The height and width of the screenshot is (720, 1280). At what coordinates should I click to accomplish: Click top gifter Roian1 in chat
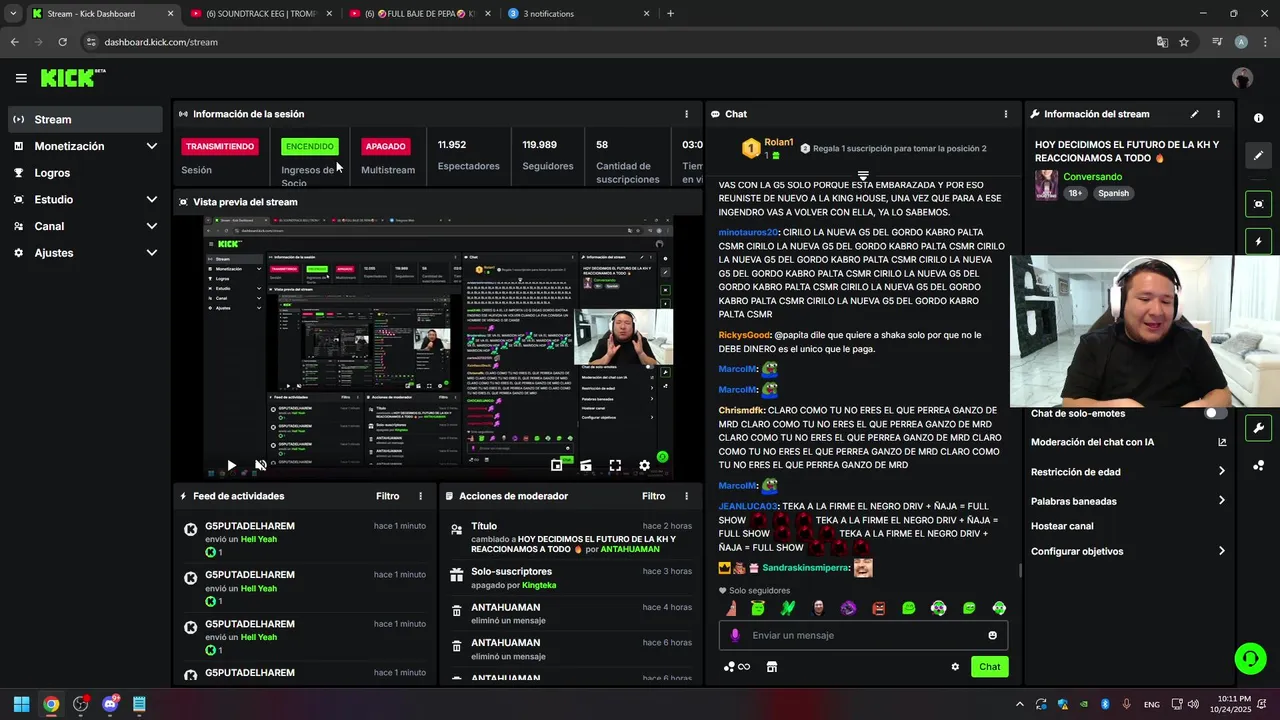pos(778,142)
